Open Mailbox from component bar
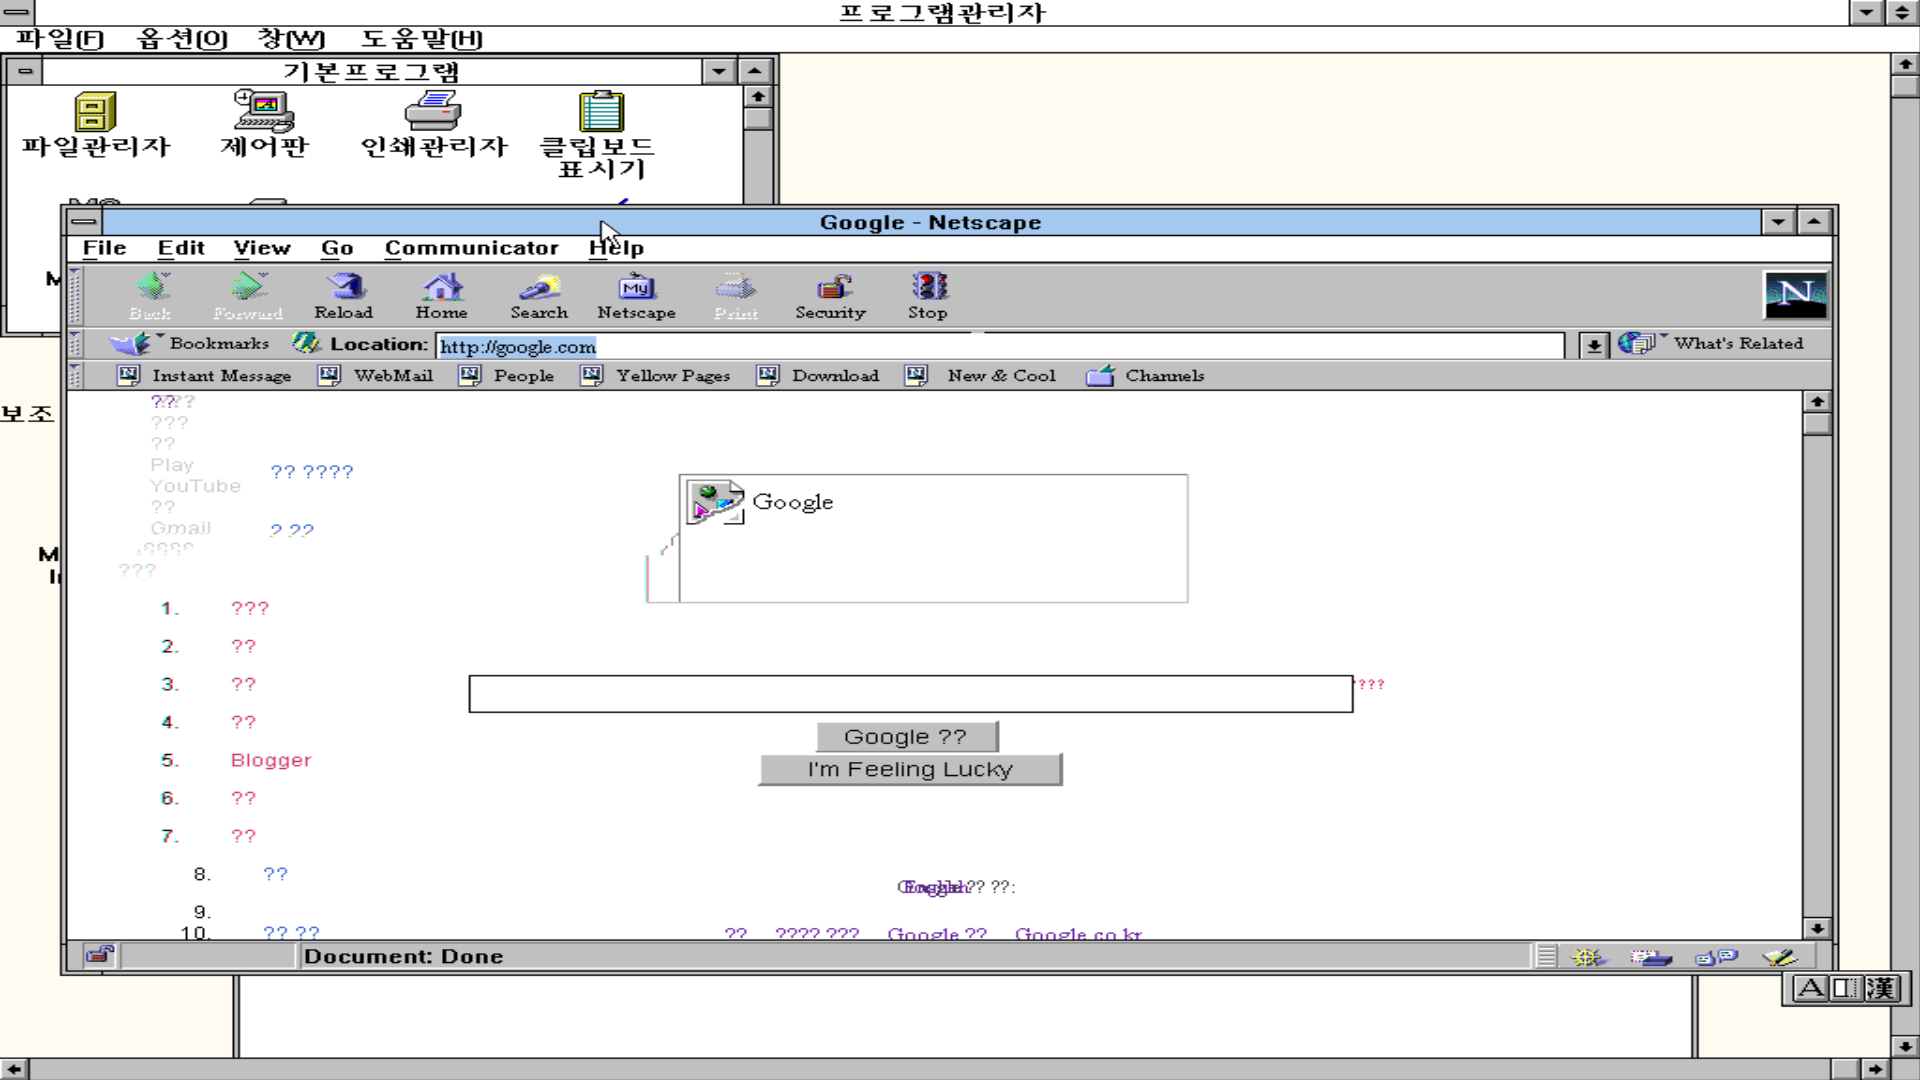This screenshot has height=1080, width=1920. tap(1651, 957)
